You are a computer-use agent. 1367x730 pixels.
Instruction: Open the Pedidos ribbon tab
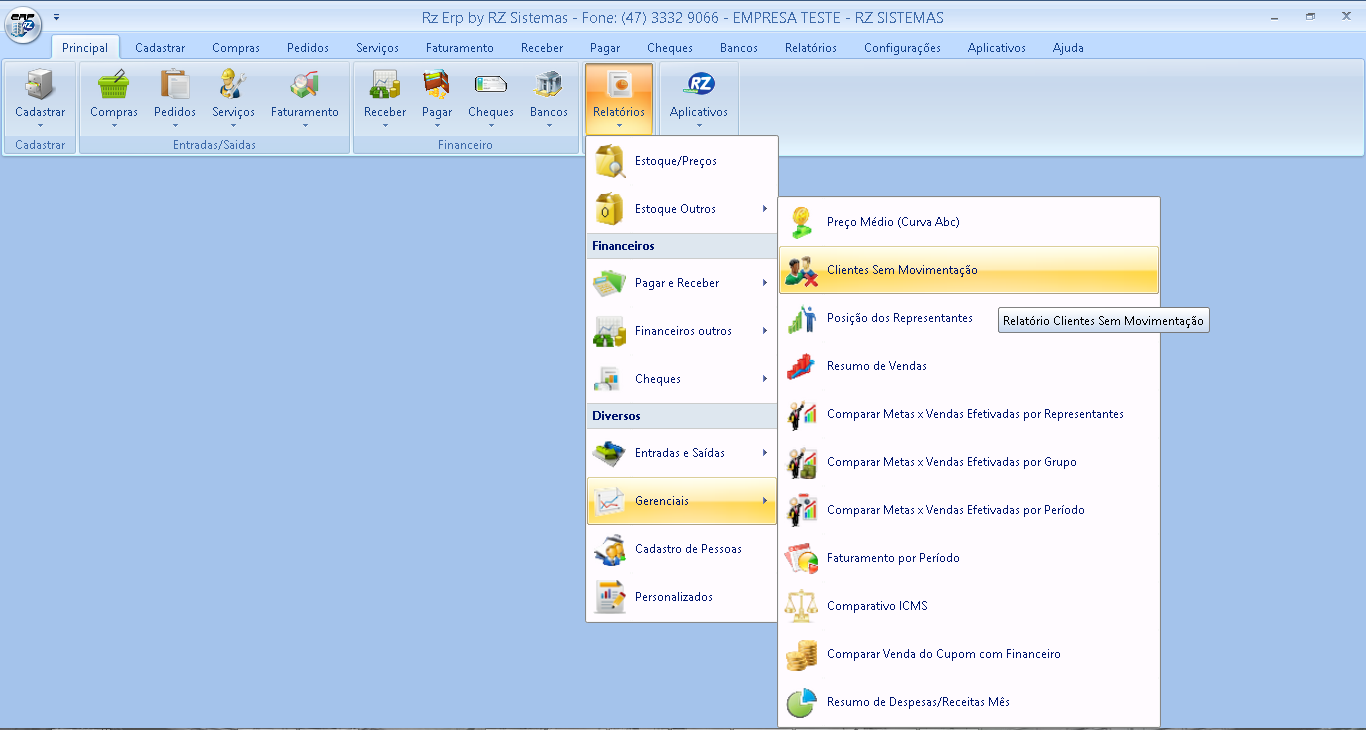308,48
